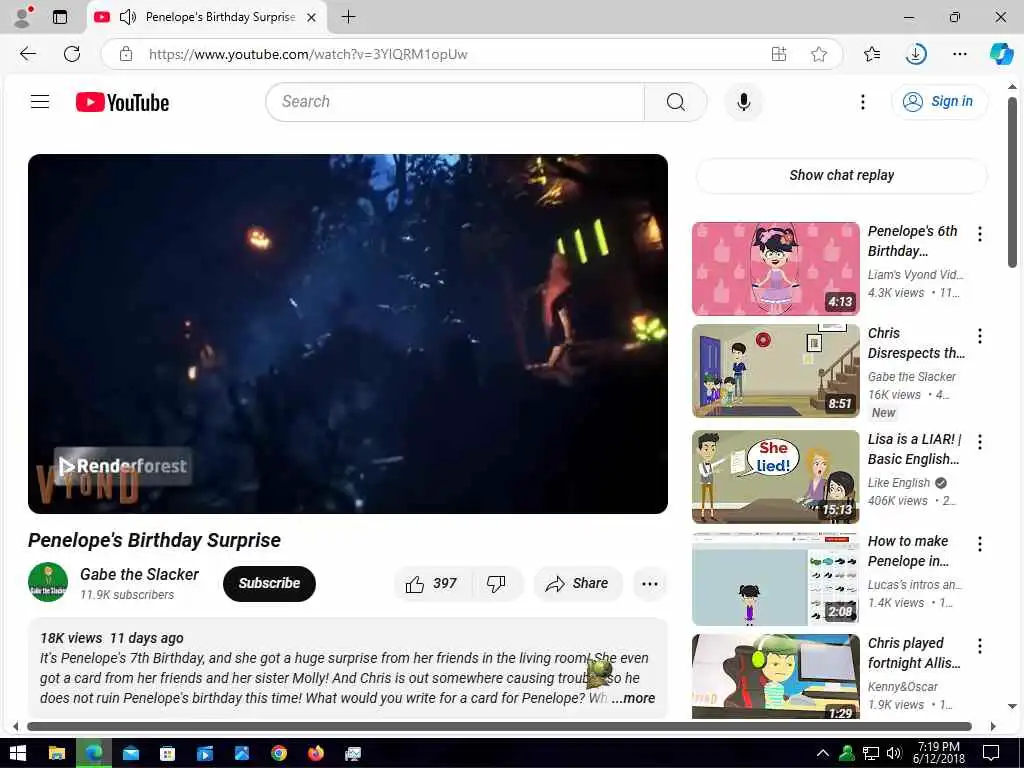Refresh the page
Image resolution: width=1024 pixels, height=768 pixels.
tap(72, 54)
